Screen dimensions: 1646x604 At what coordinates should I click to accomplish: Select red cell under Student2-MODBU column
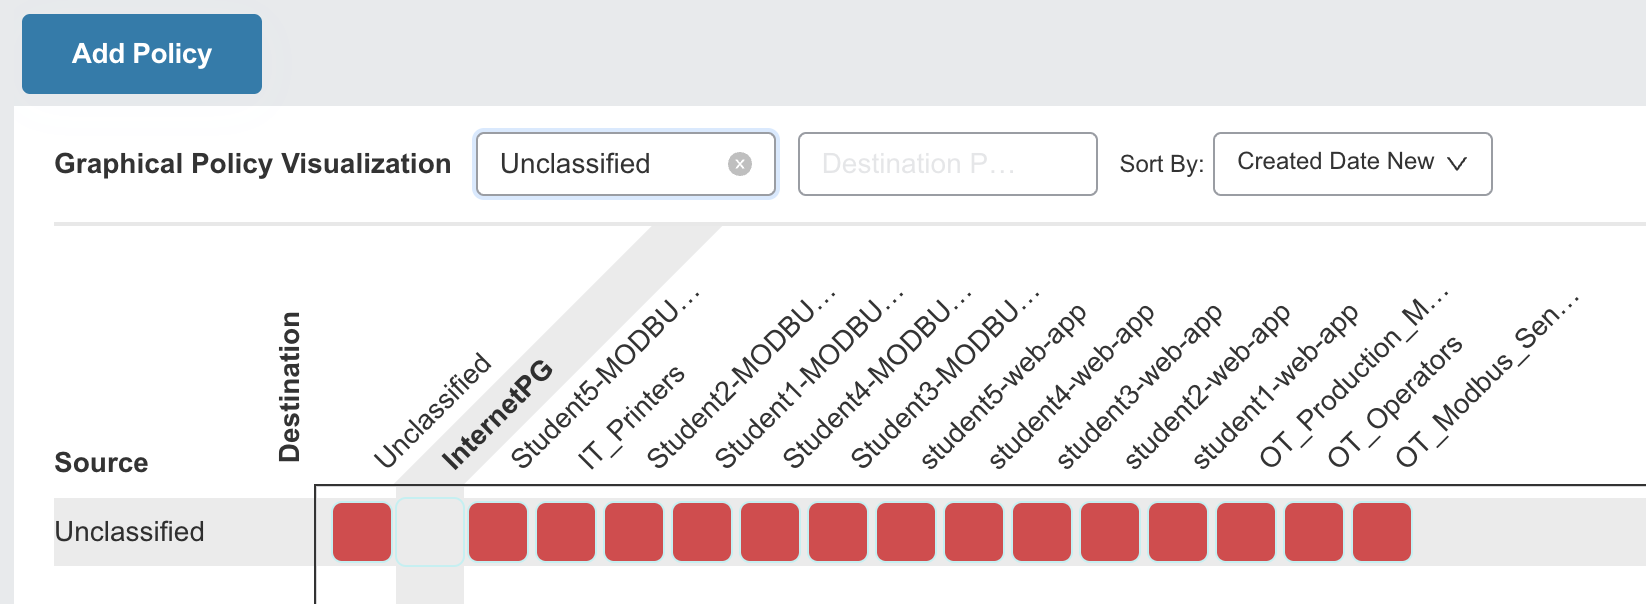634,532
